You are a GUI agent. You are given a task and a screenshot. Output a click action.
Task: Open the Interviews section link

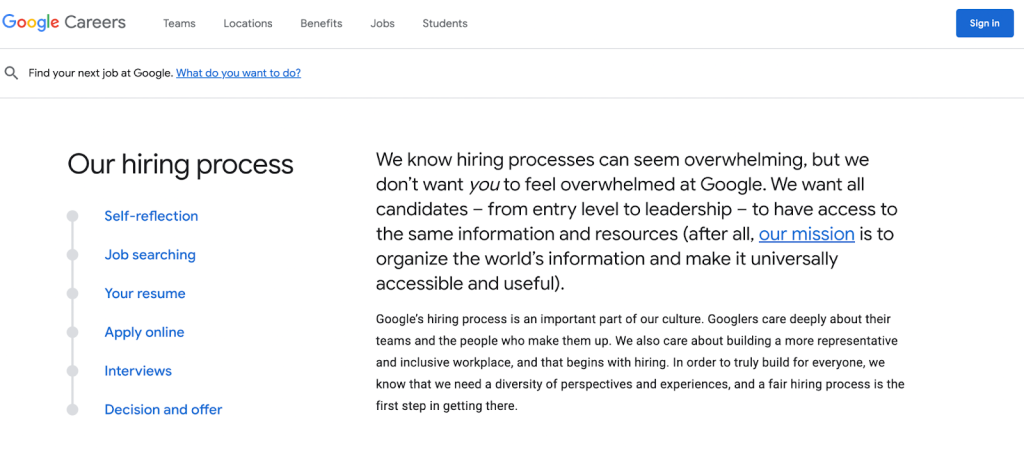coord(138,371)
